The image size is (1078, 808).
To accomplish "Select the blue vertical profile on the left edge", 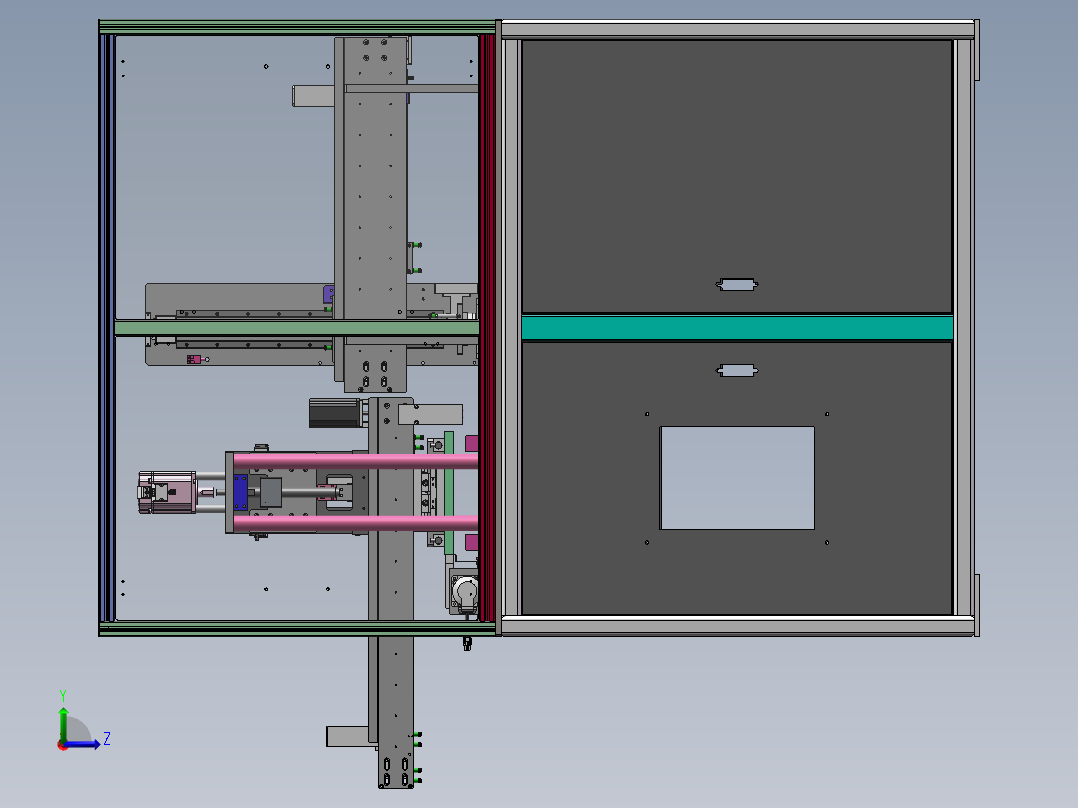I will tap(107, 328).
